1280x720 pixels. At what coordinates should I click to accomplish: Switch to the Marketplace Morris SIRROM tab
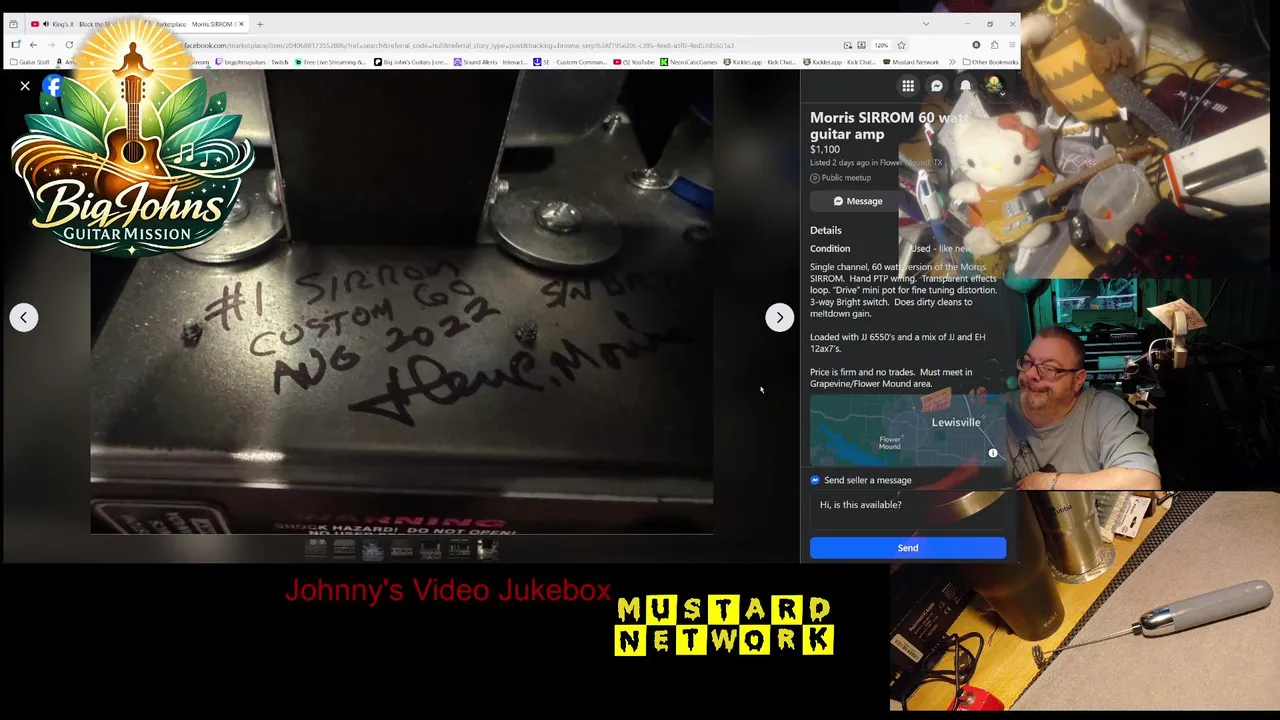[195, 24]
